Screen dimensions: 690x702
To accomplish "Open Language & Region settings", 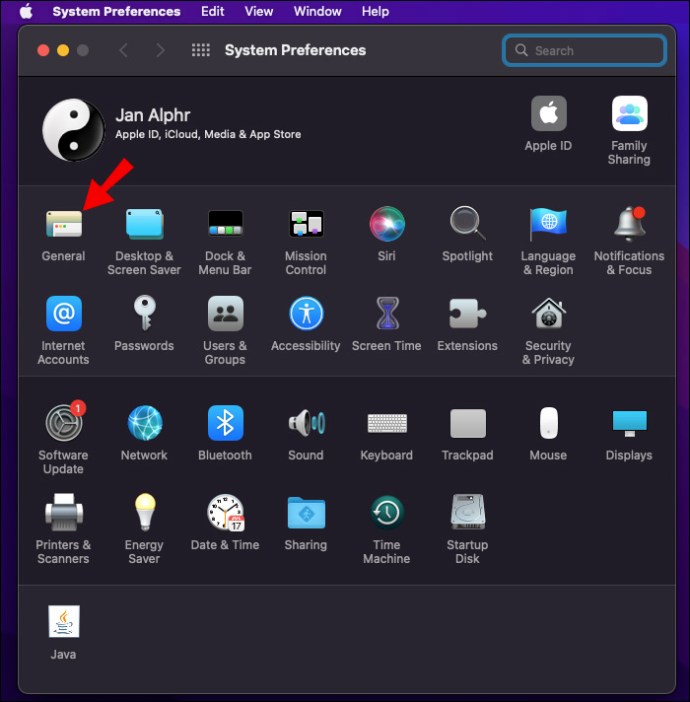I will tap(548, 224).
